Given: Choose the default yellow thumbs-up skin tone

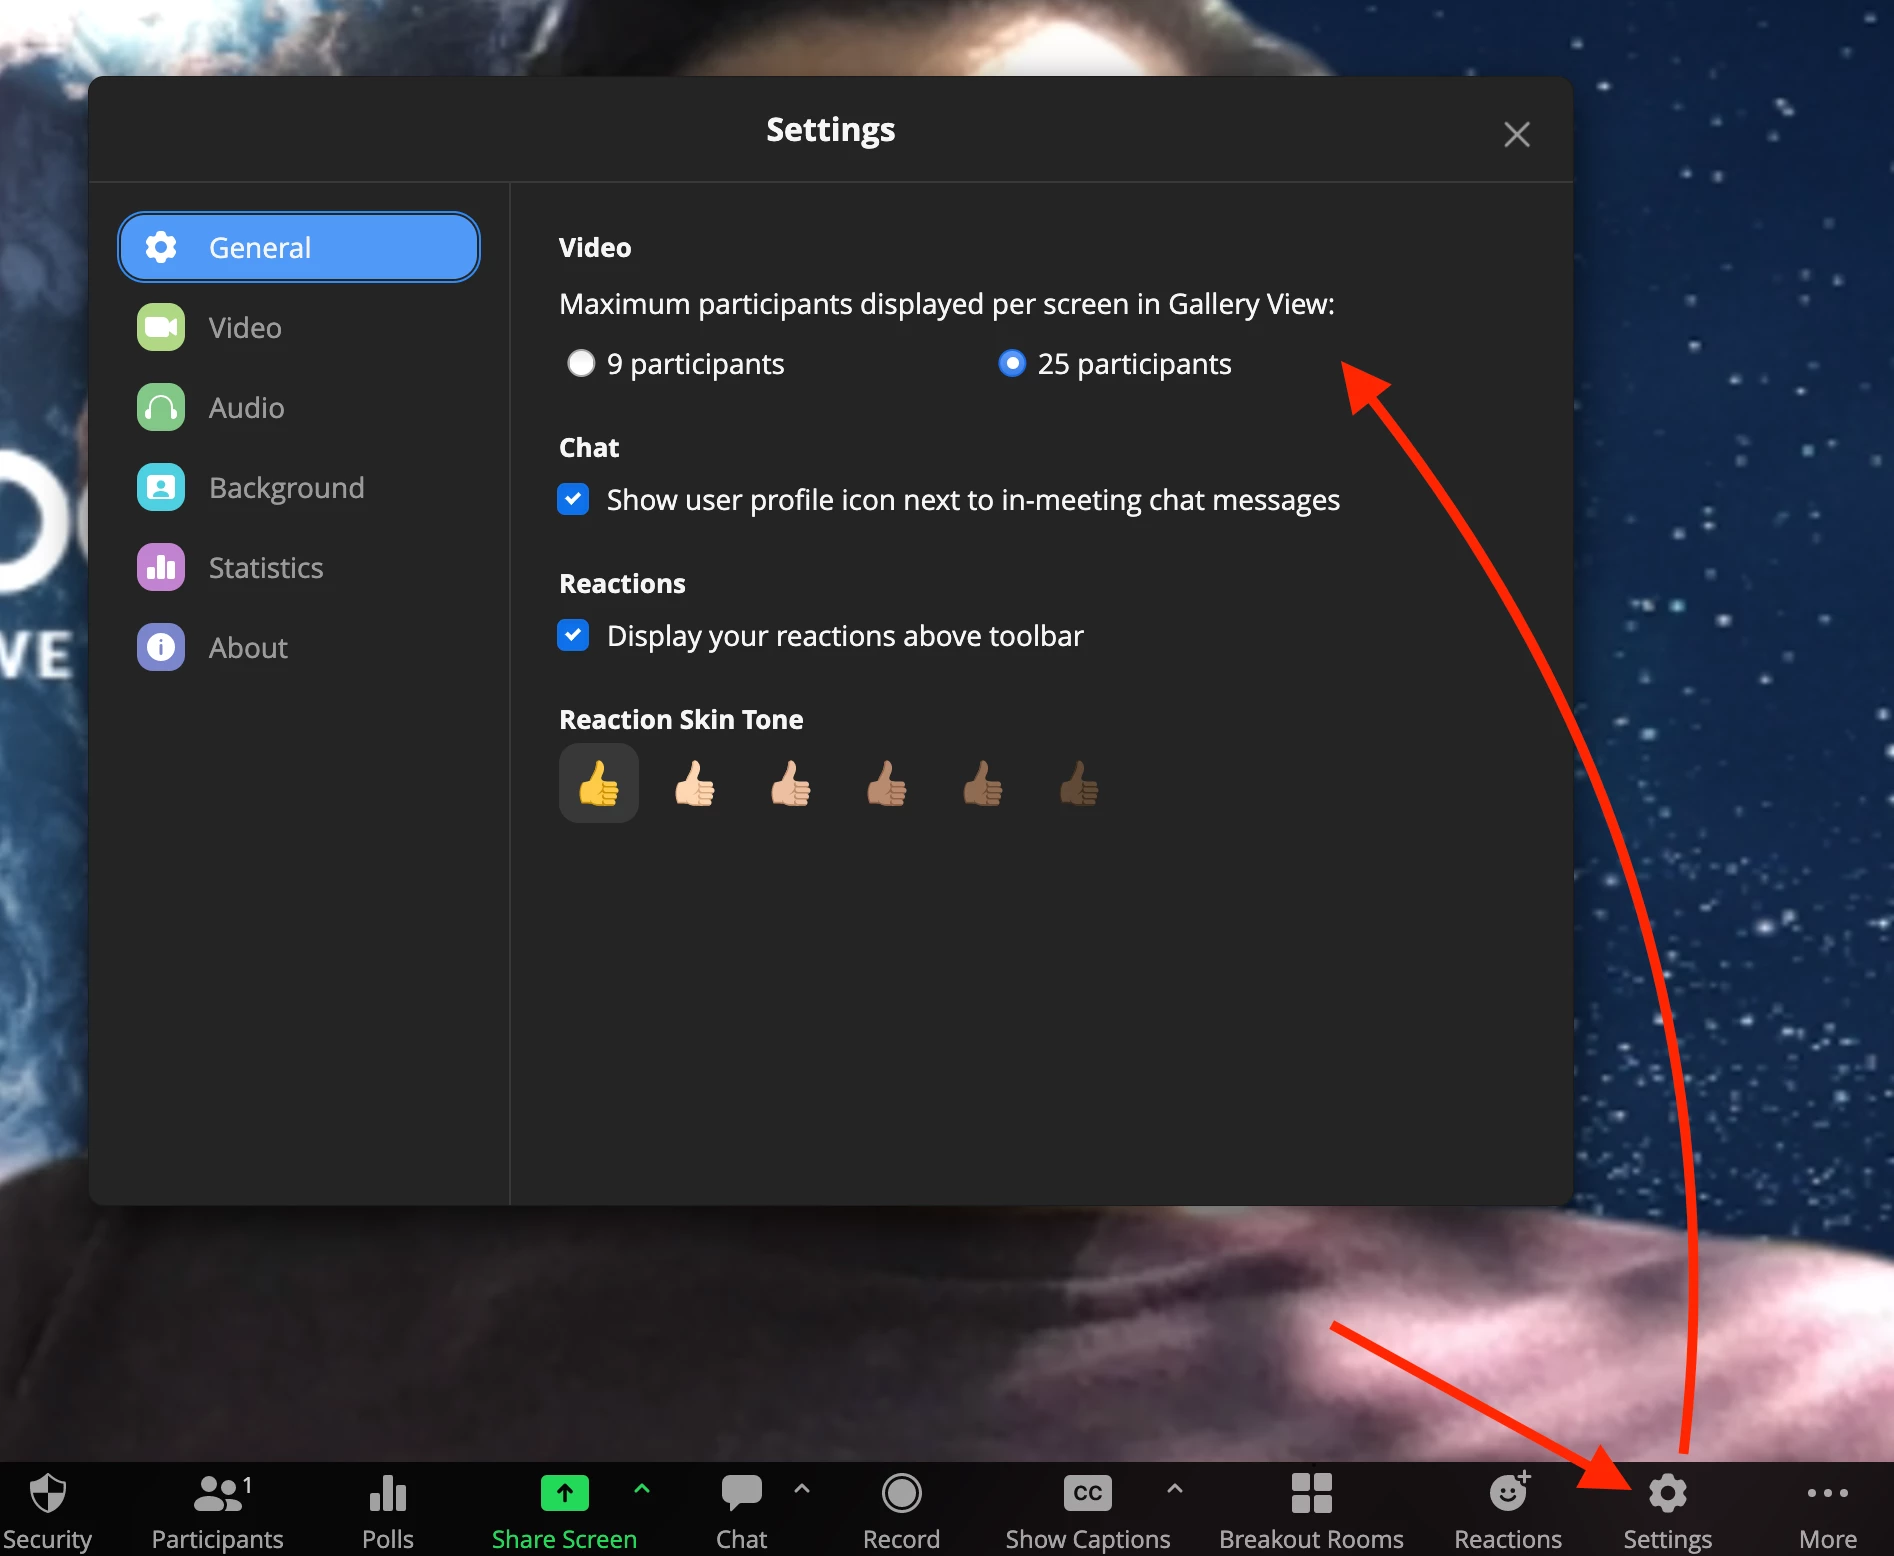Looking at the screenshot, I should click(599, 783).
